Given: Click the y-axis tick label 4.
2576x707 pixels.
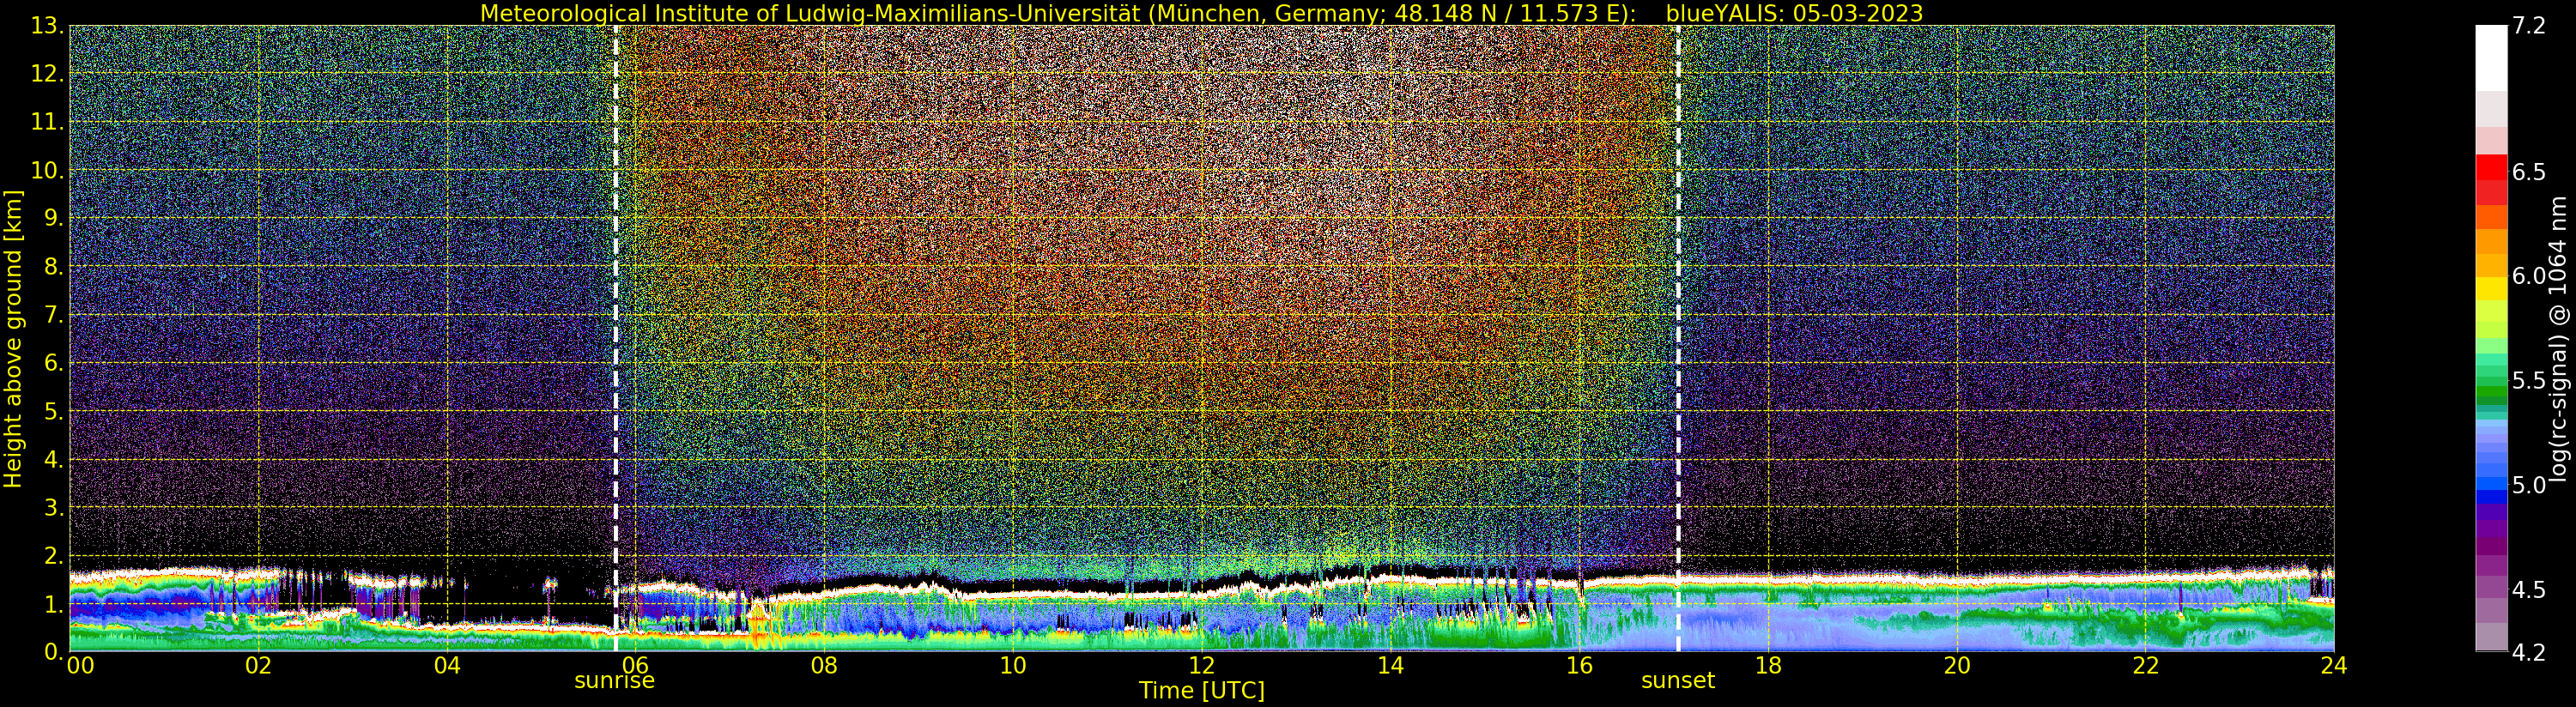Looking at the screenshot, I should pos(54,460).
